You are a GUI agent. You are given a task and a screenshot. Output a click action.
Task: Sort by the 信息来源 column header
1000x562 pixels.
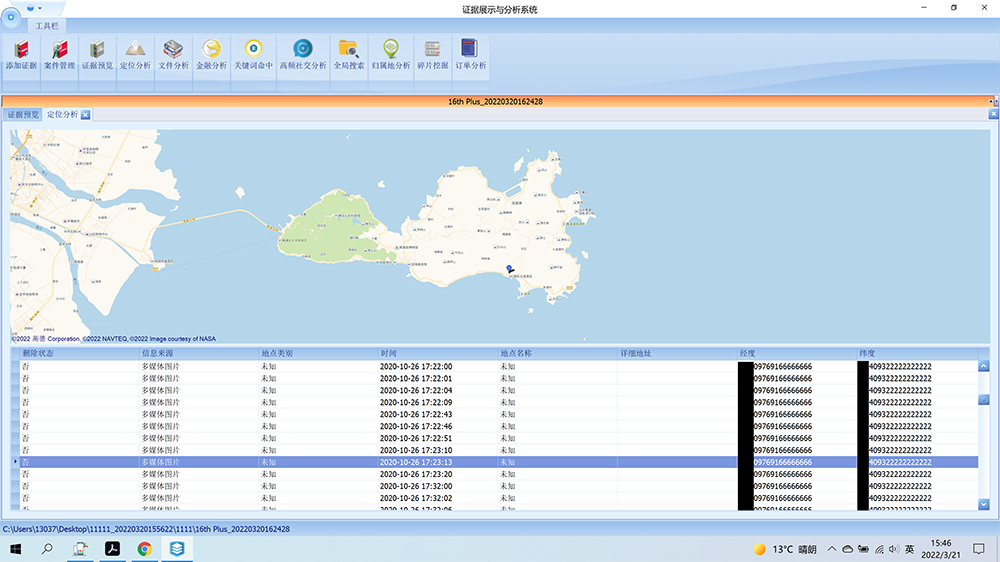click(198, 353)
